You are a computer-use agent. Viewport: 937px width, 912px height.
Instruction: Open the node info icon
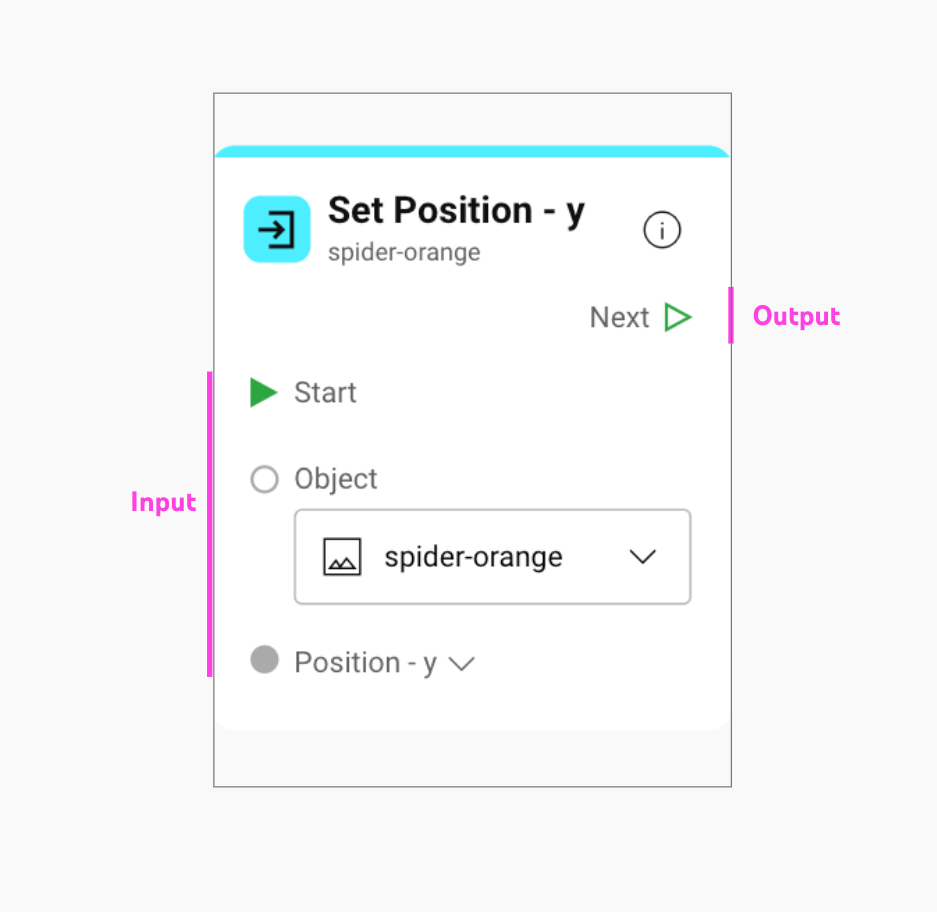click(661, 231)
